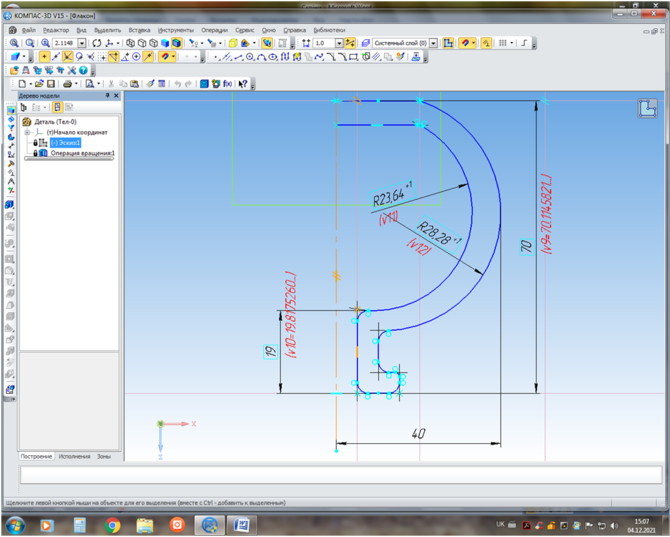Image resolution: width=670 pixels, height=537 pixels.
Task: Pin the Дерево модели panel
Action: (x=108, y=96)
